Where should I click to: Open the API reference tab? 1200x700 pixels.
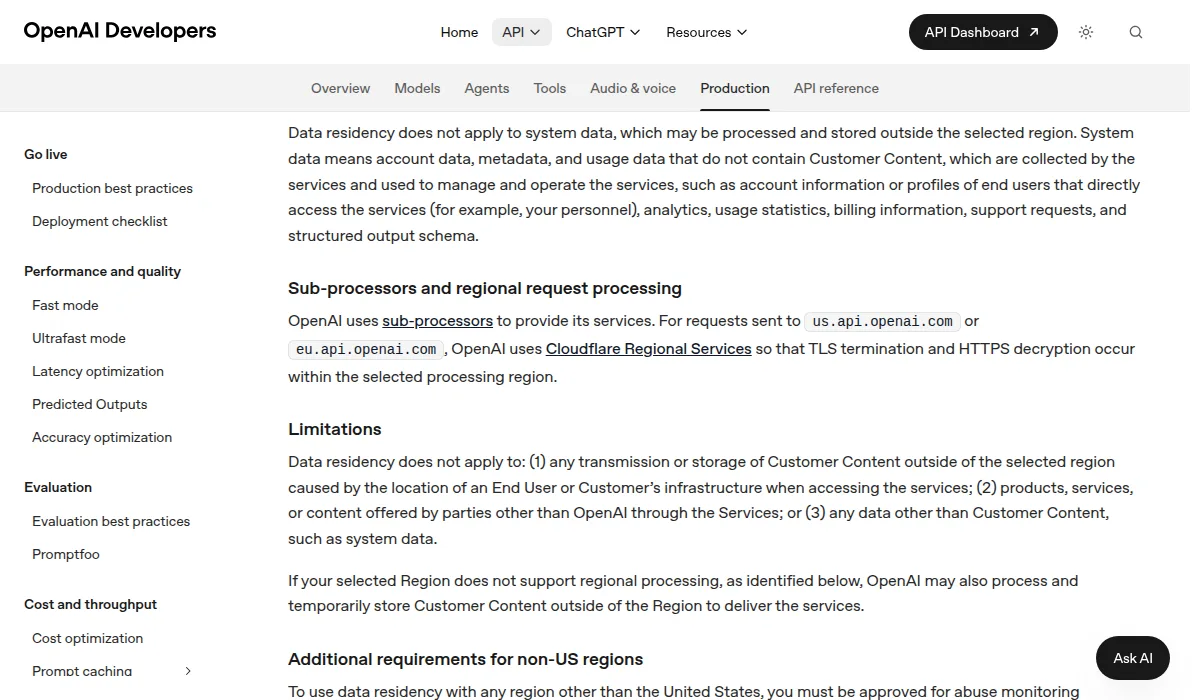click(x=836, y=88)
